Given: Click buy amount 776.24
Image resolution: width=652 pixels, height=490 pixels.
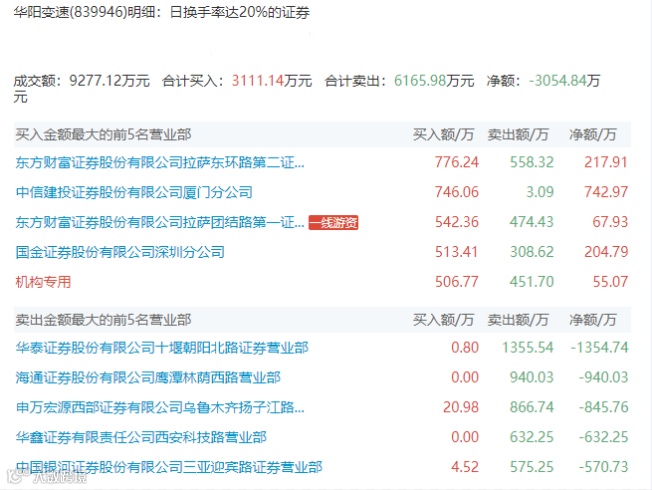Looking at the screenshot, I should point(457,162).
